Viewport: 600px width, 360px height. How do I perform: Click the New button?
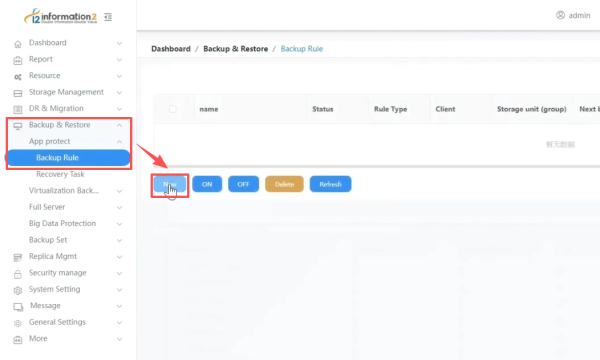click(x=170, y=184)
